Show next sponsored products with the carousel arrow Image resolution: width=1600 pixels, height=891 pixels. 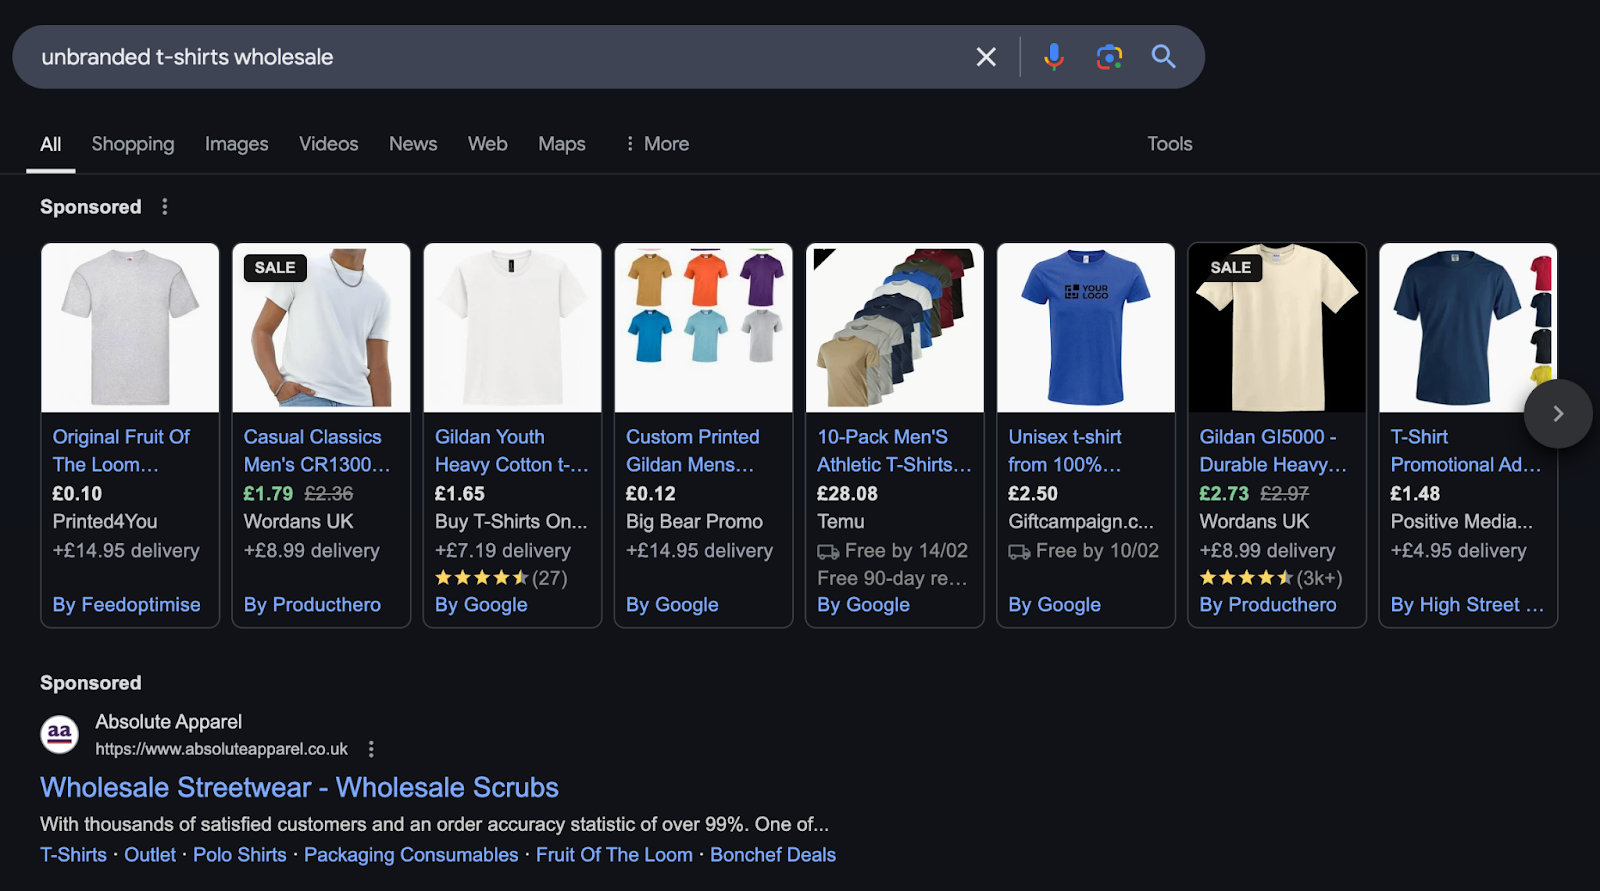[1558, 413]
